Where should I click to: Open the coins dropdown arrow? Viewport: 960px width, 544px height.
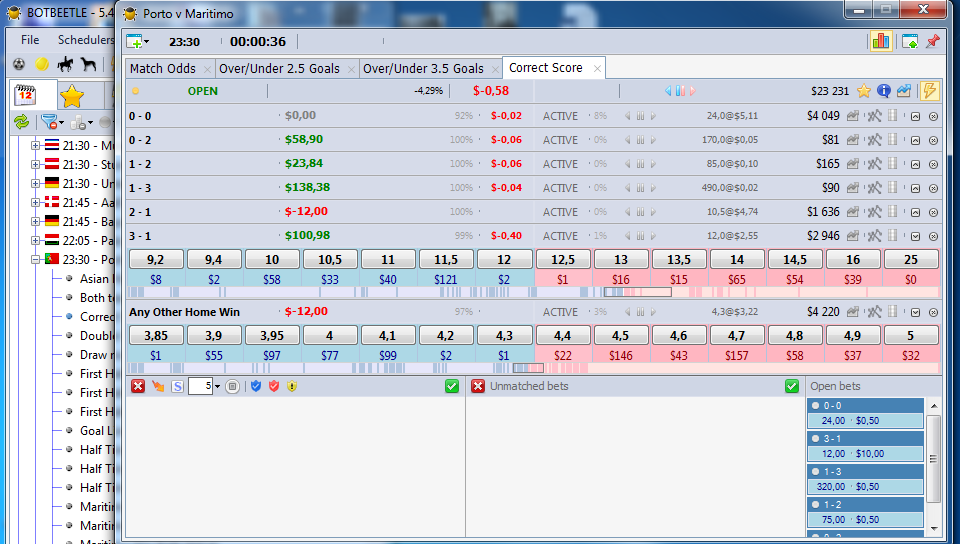click(91, 123)
